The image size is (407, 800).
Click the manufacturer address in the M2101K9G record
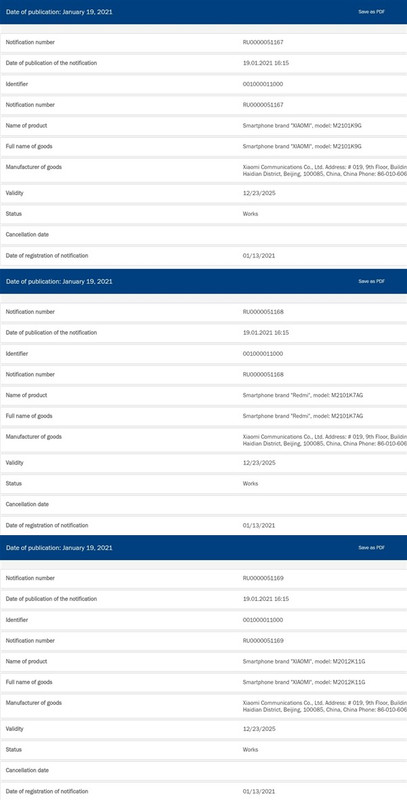tap(325, 170)
